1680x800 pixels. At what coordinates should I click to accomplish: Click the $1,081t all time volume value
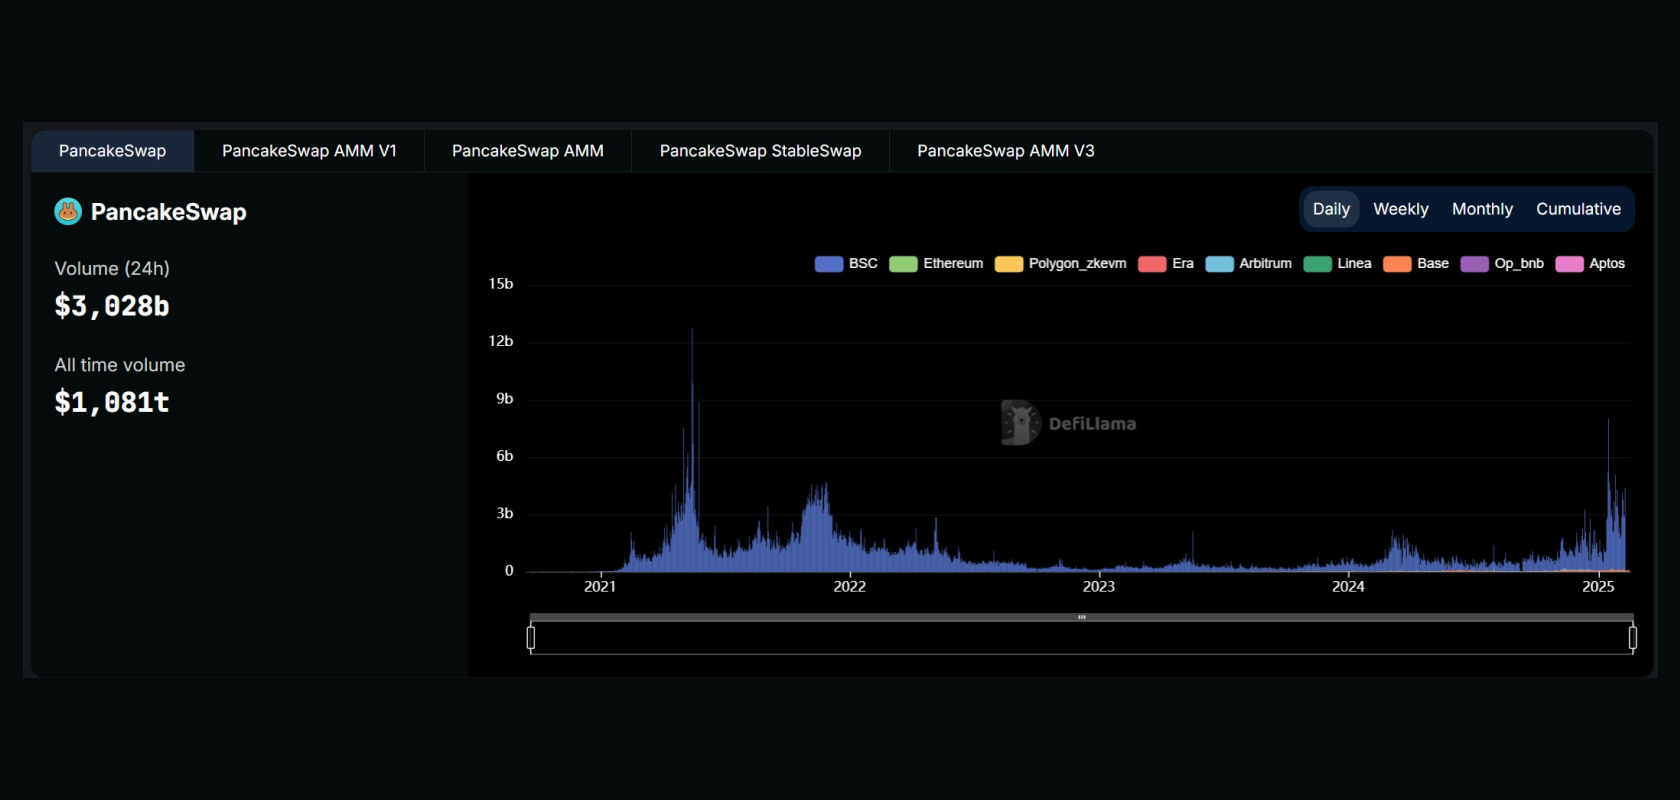(112, 402)
